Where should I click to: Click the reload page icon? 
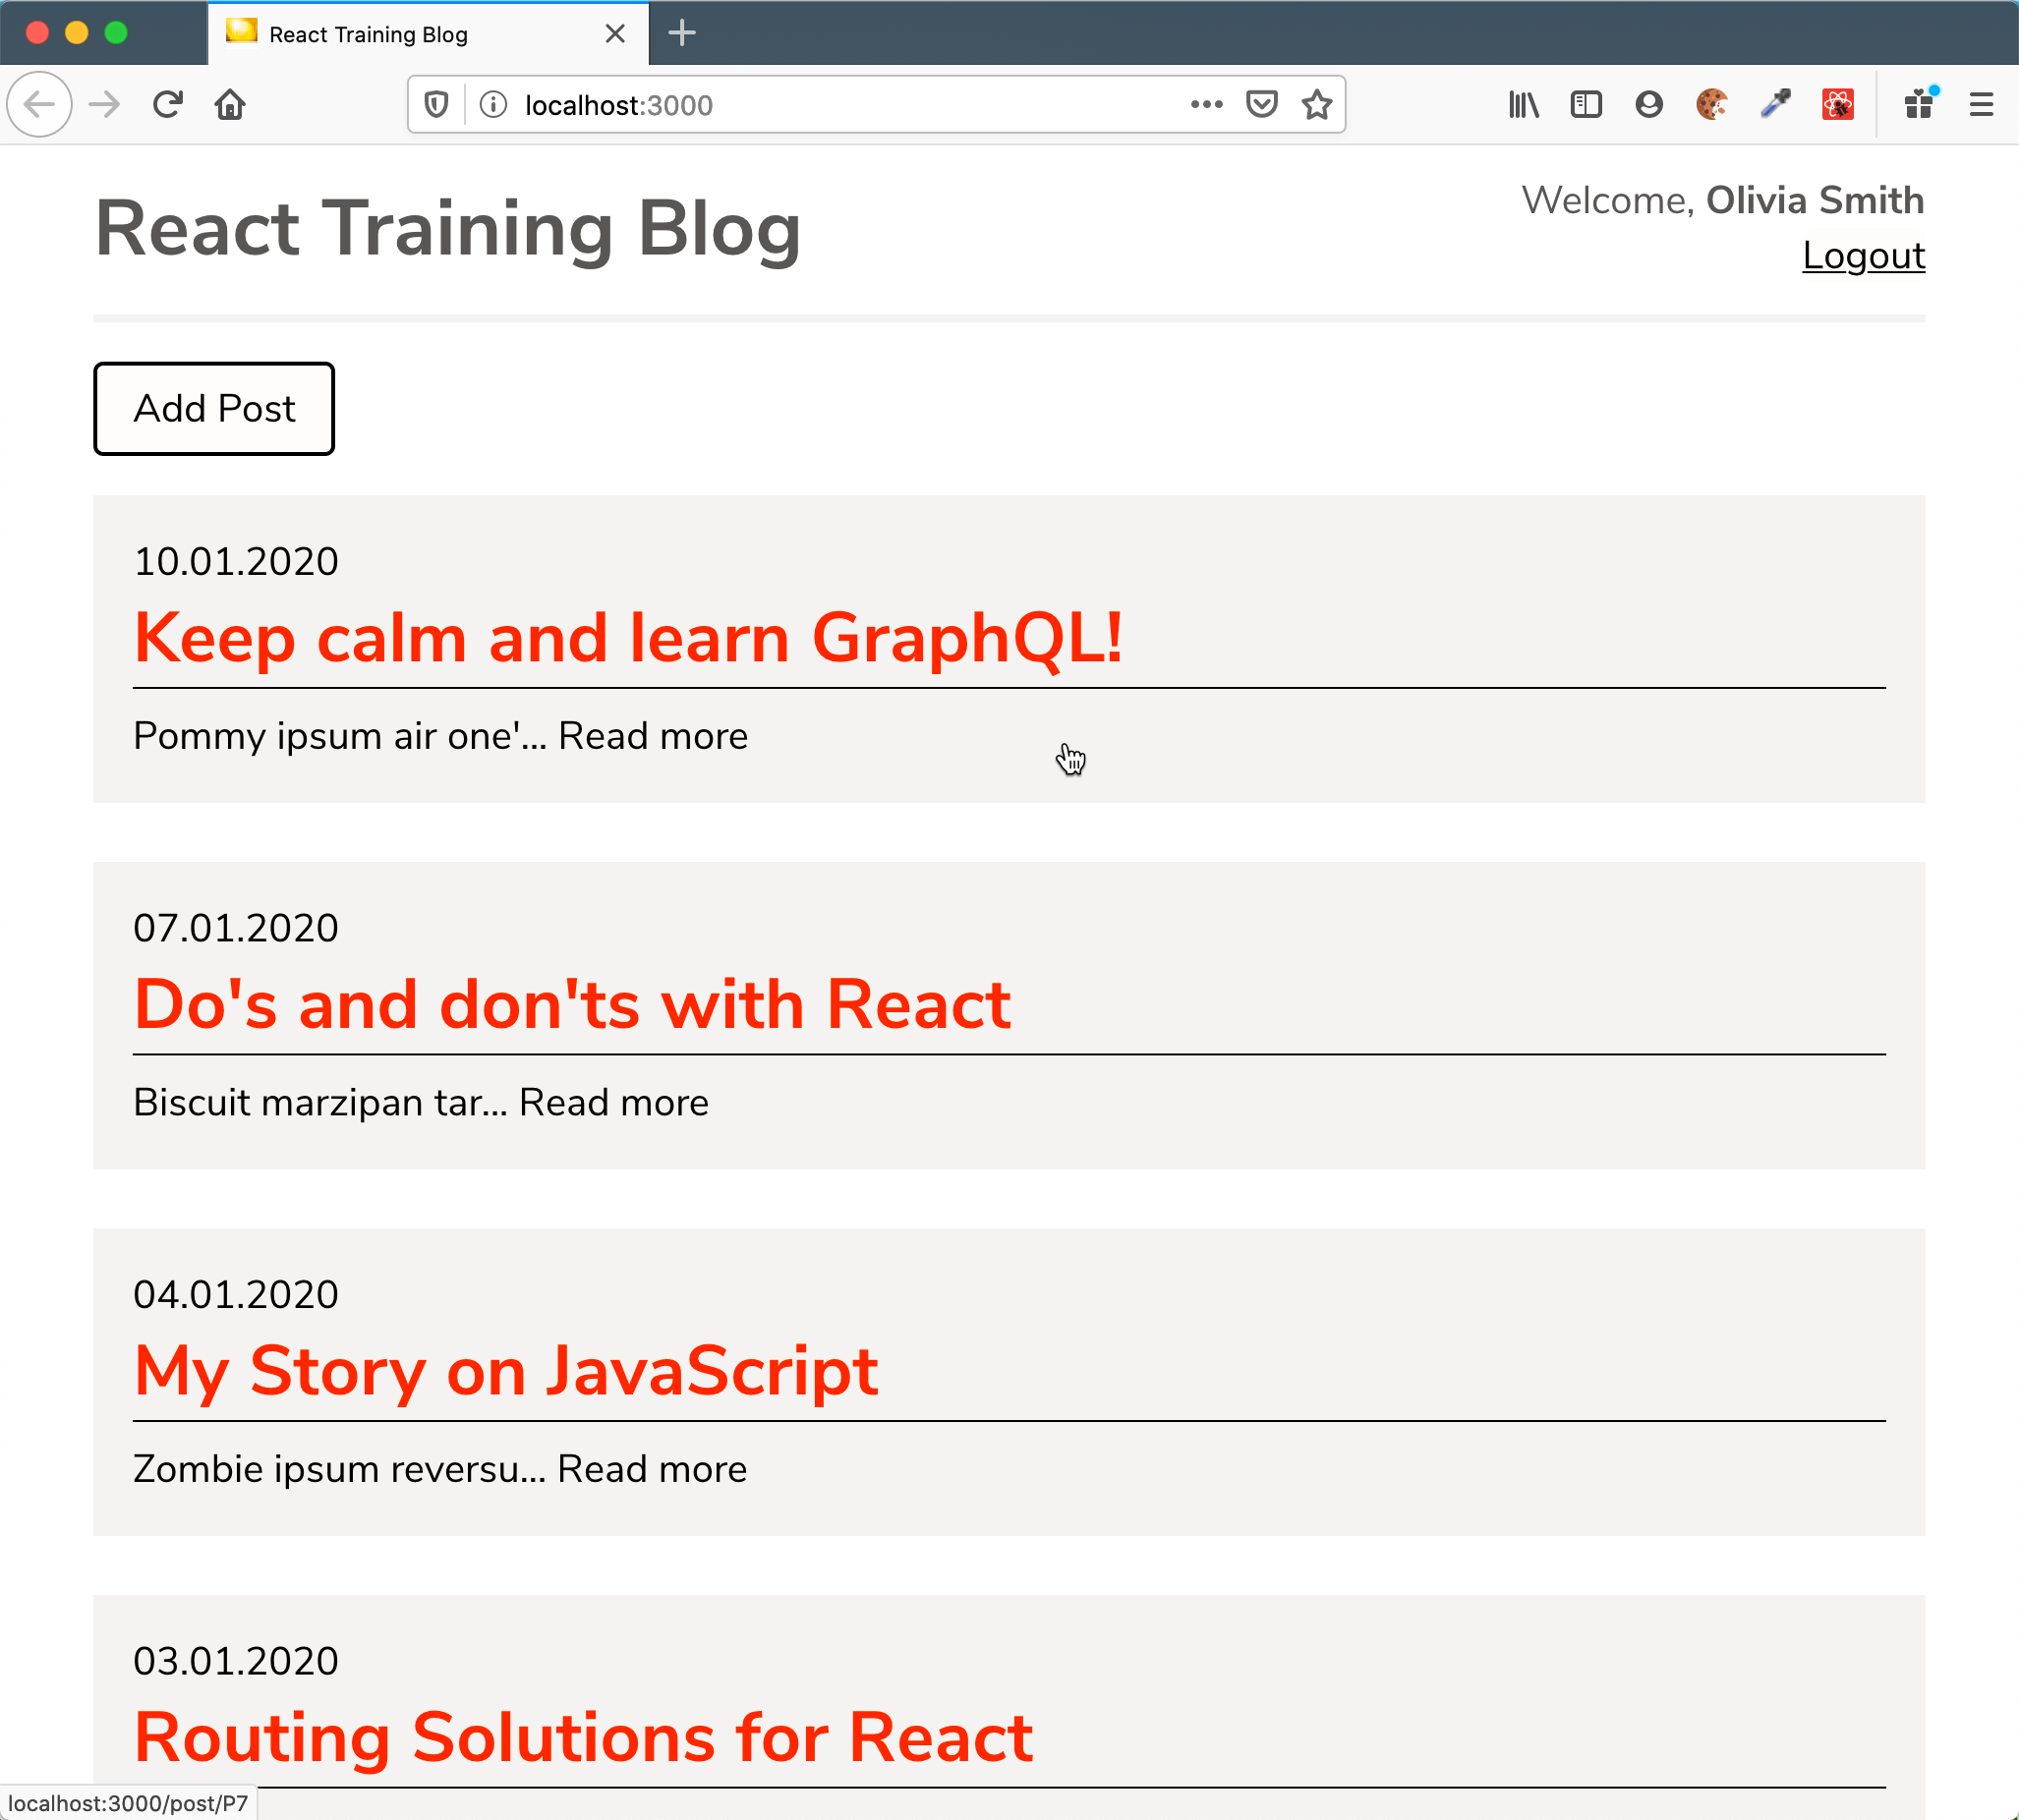169,103
